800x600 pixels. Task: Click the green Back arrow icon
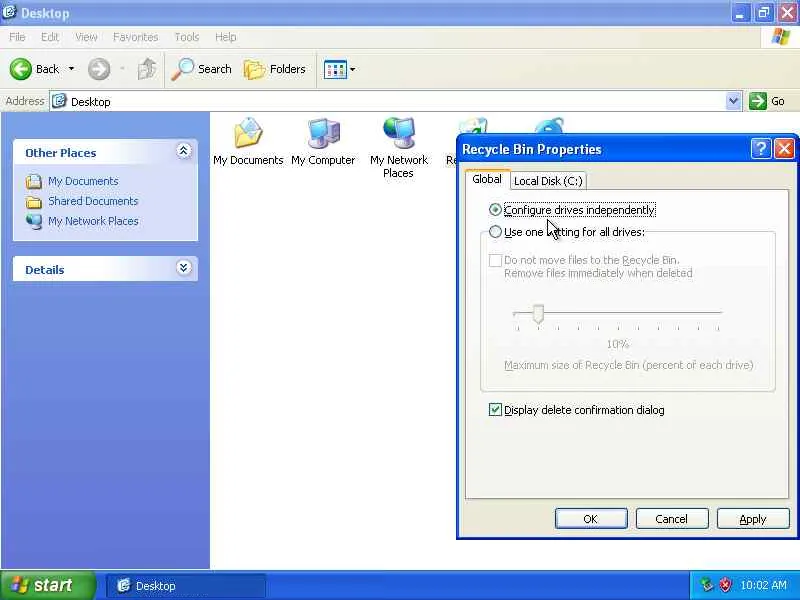(x=20, y=69)
